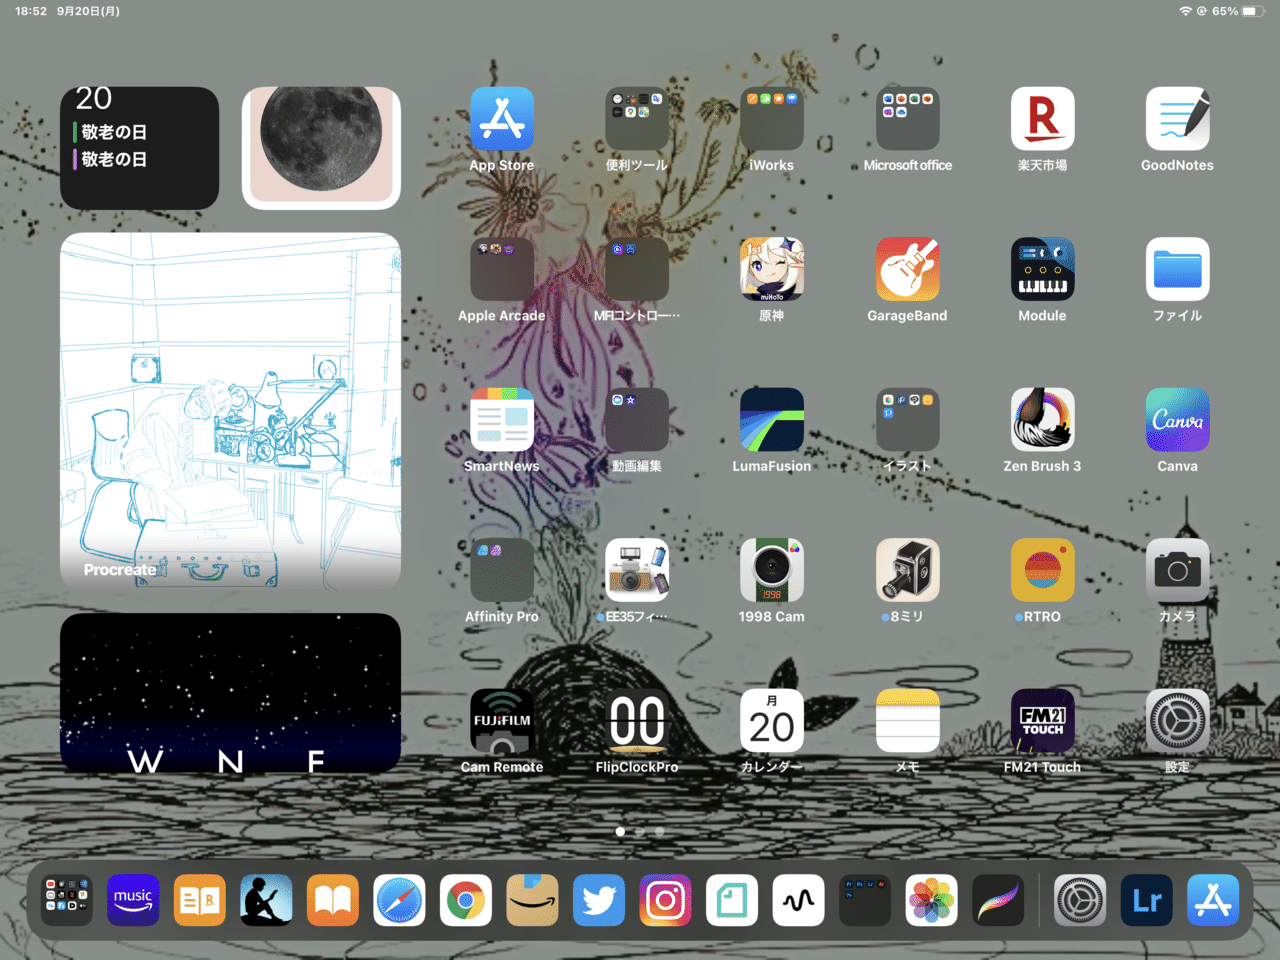Open the イラスト folder

[x=907, y=420]
